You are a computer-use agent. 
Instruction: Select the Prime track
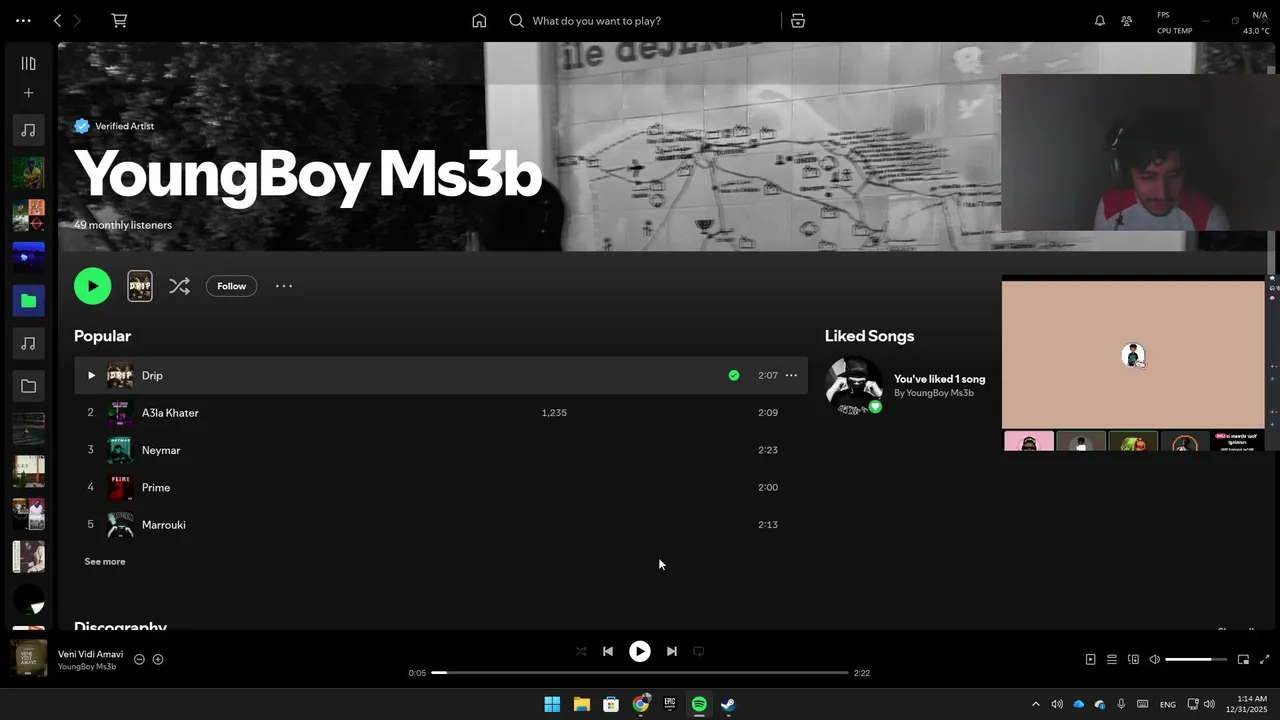441,487
